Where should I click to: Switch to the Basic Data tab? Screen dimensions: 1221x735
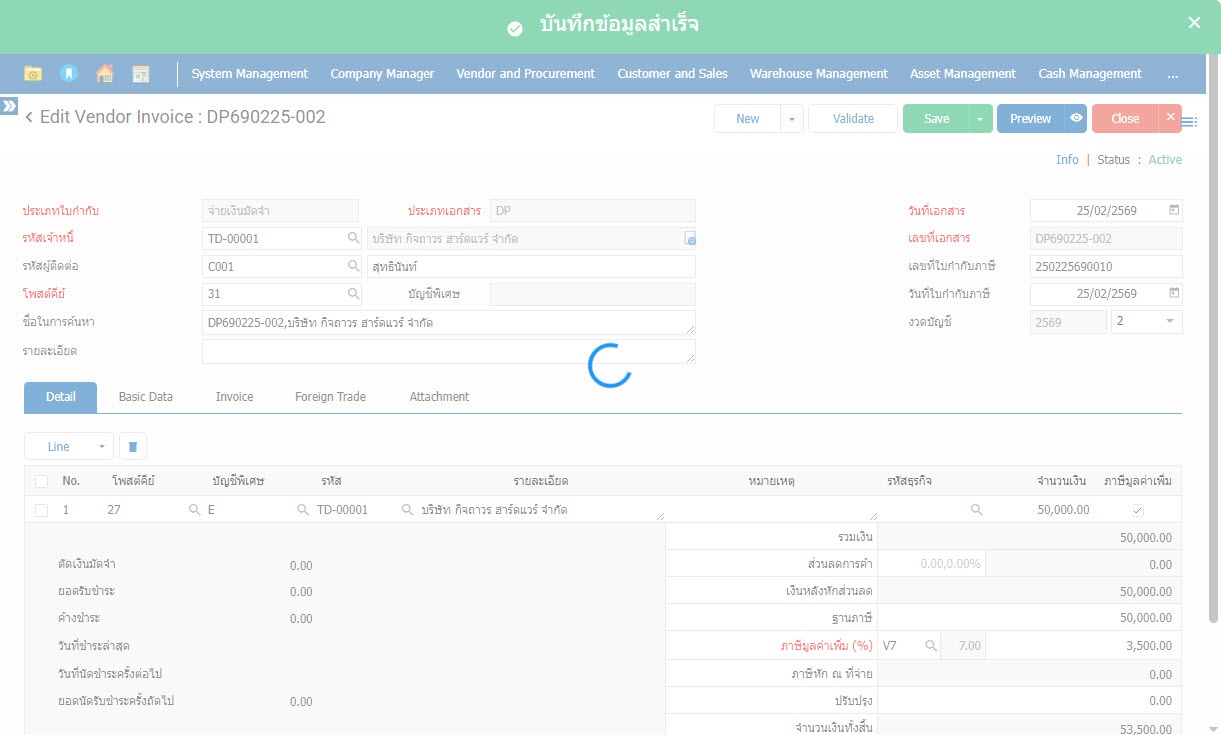[x=146, y=397]
